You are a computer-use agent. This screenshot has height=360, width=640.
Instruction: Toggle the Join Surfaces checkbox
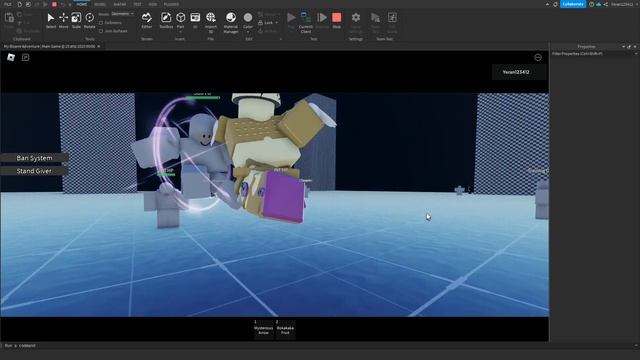(x=101, y=31)
